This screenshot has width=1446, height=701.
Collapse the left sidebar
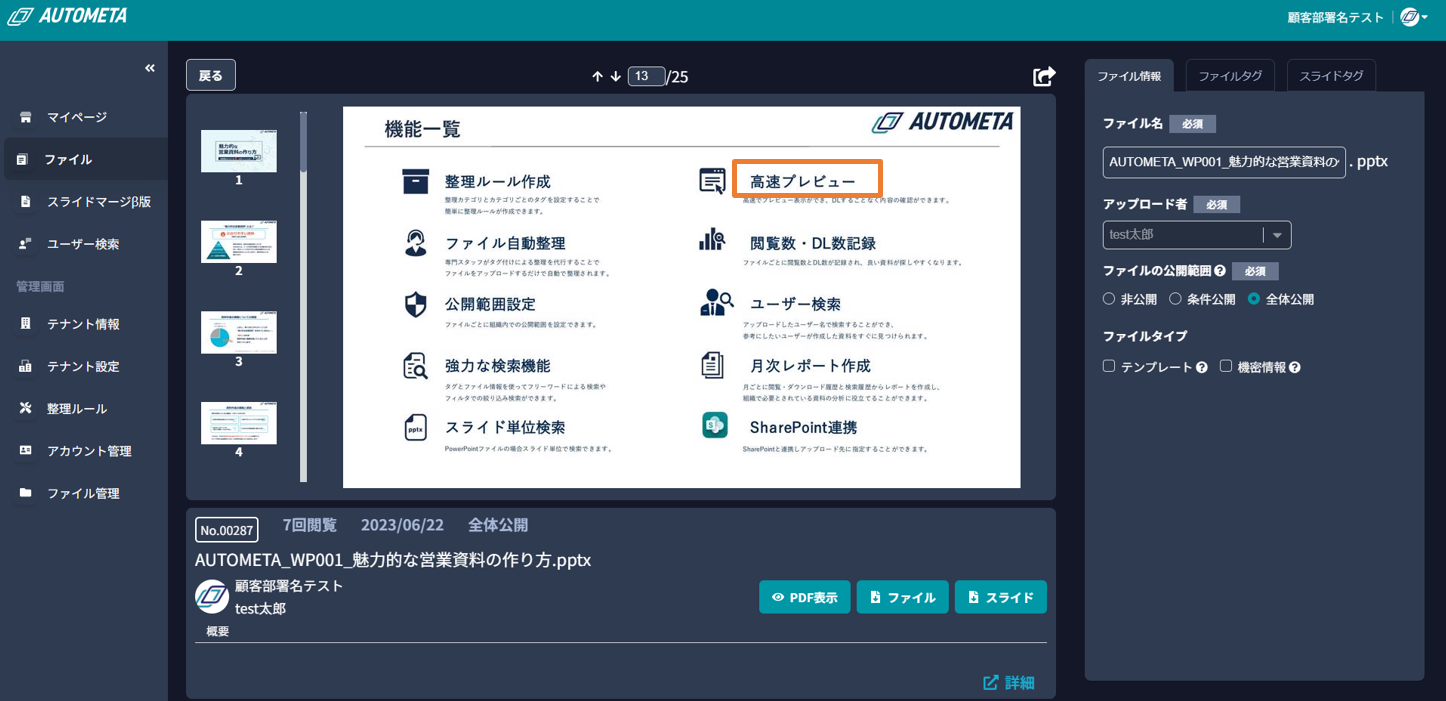150,68
